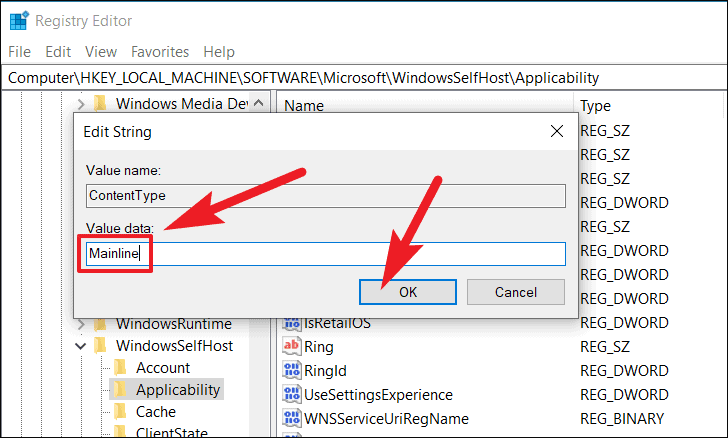Click OK in Edit String dialog
This screenshot has height=438, width=728.
pyautogui.click(x=408, y=292)
